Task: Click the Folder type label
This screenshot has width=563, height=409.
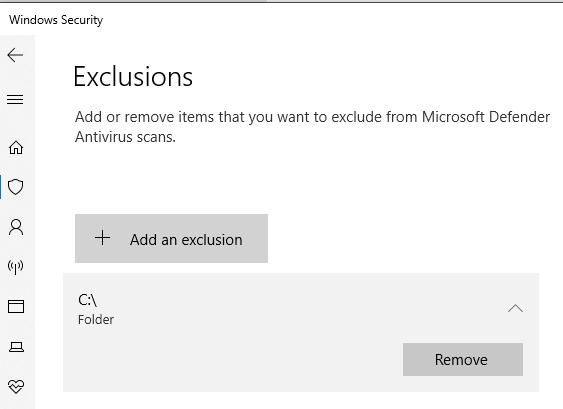Action: (96, 320)
